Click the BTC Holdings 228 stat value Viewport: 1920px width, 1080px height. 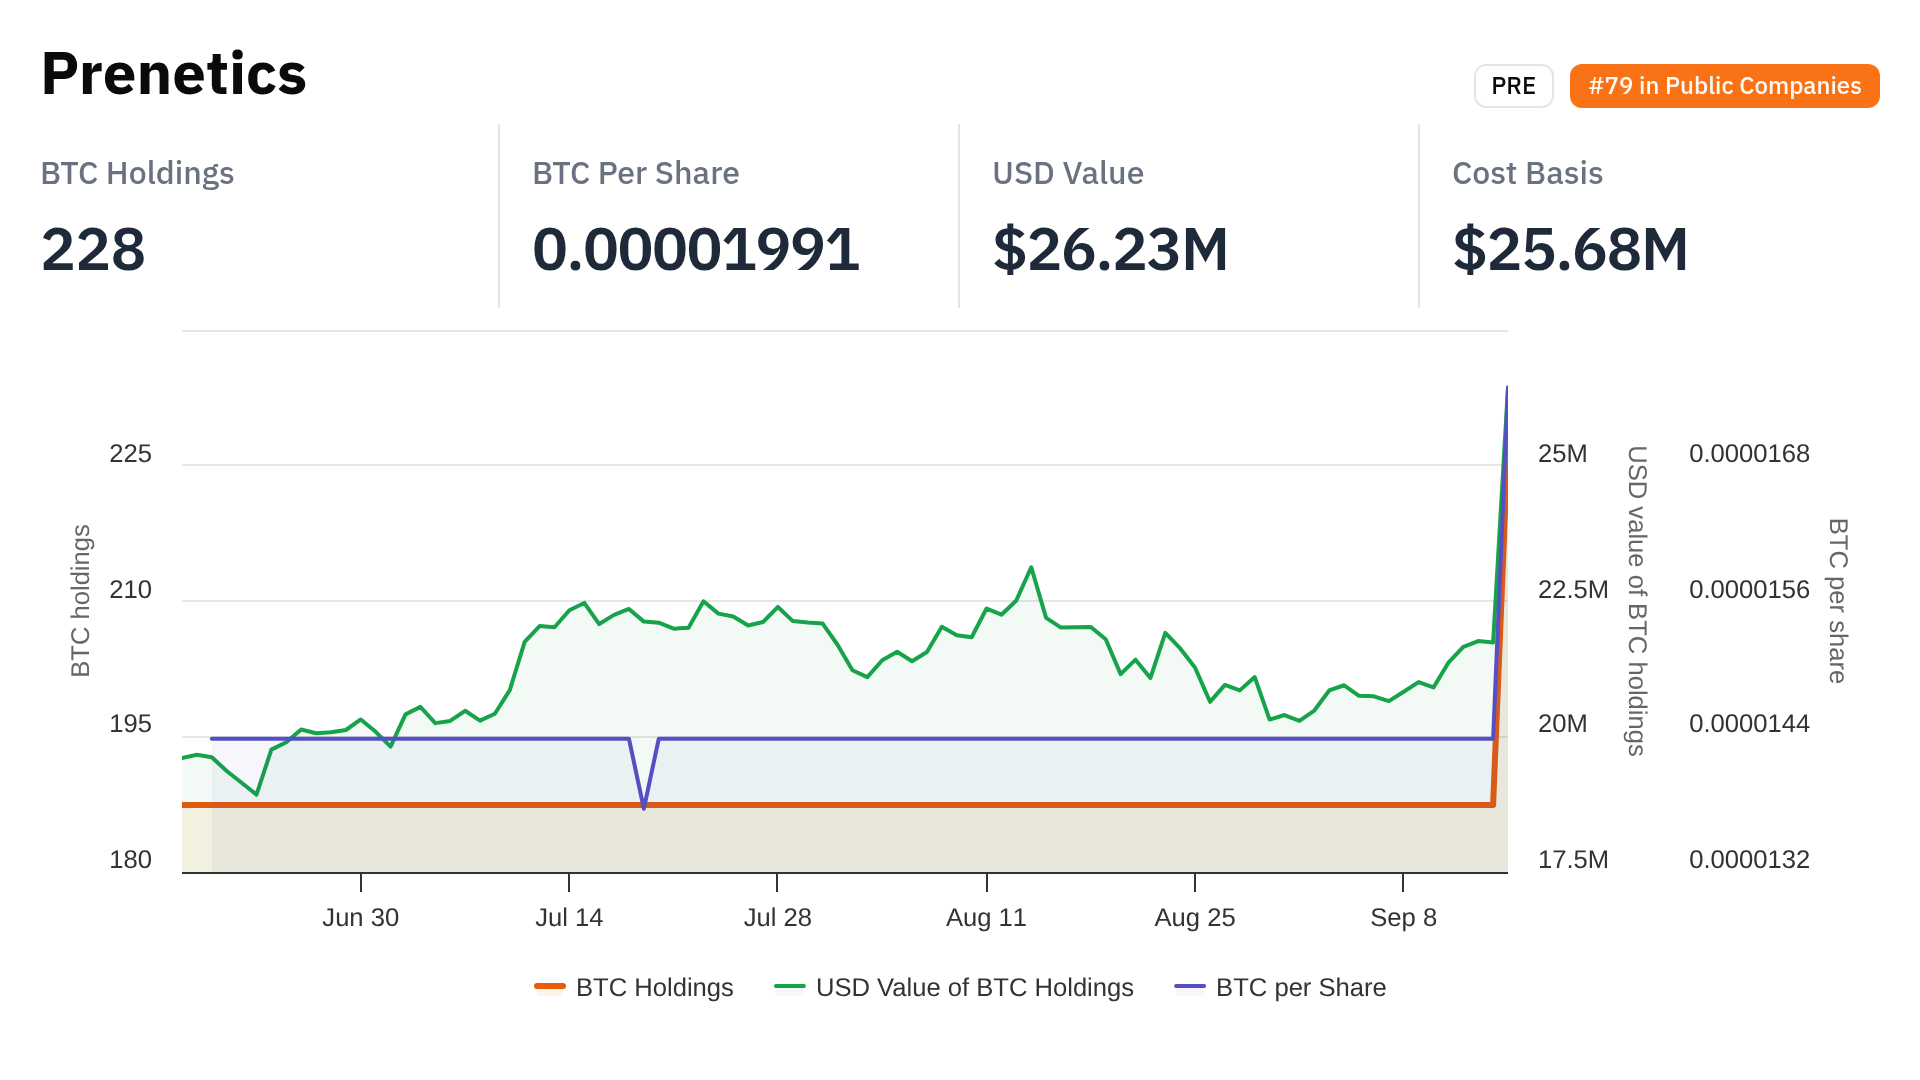point(93,249)
